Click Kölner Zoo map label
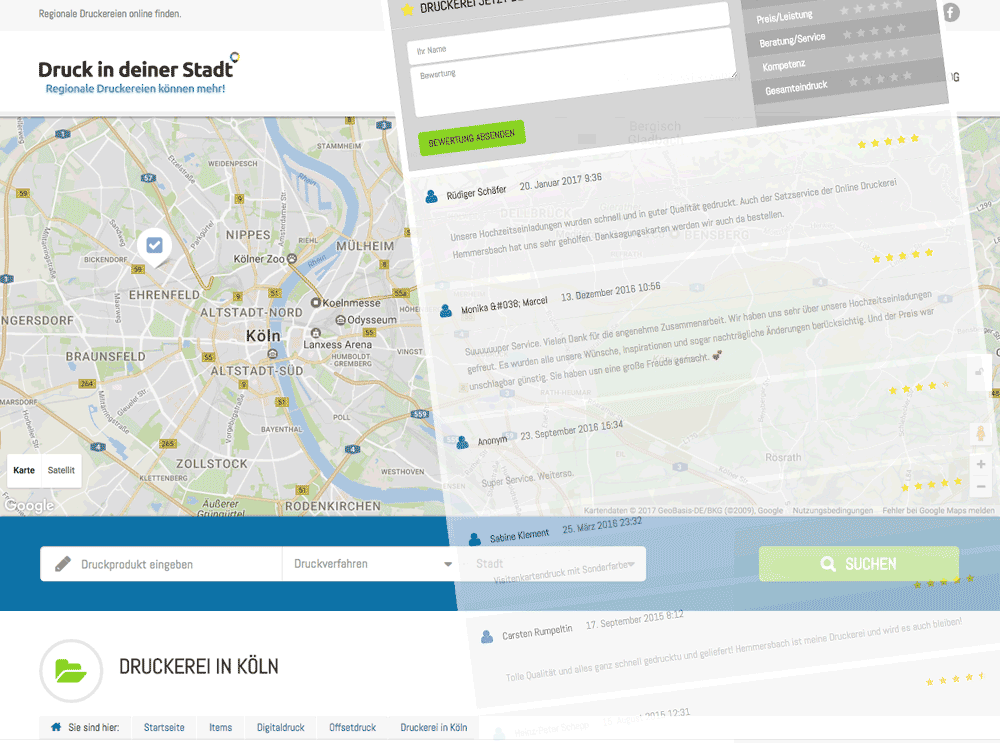The width and height of the screenshot is (1000, 743). (x=265, y=259)
